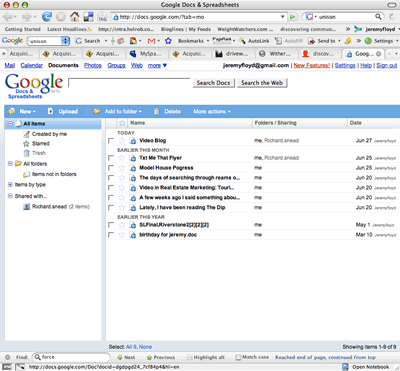Check the 'The days of searching' row checkbox
This screenshot has width=400, height=371.
pos(111,178)
